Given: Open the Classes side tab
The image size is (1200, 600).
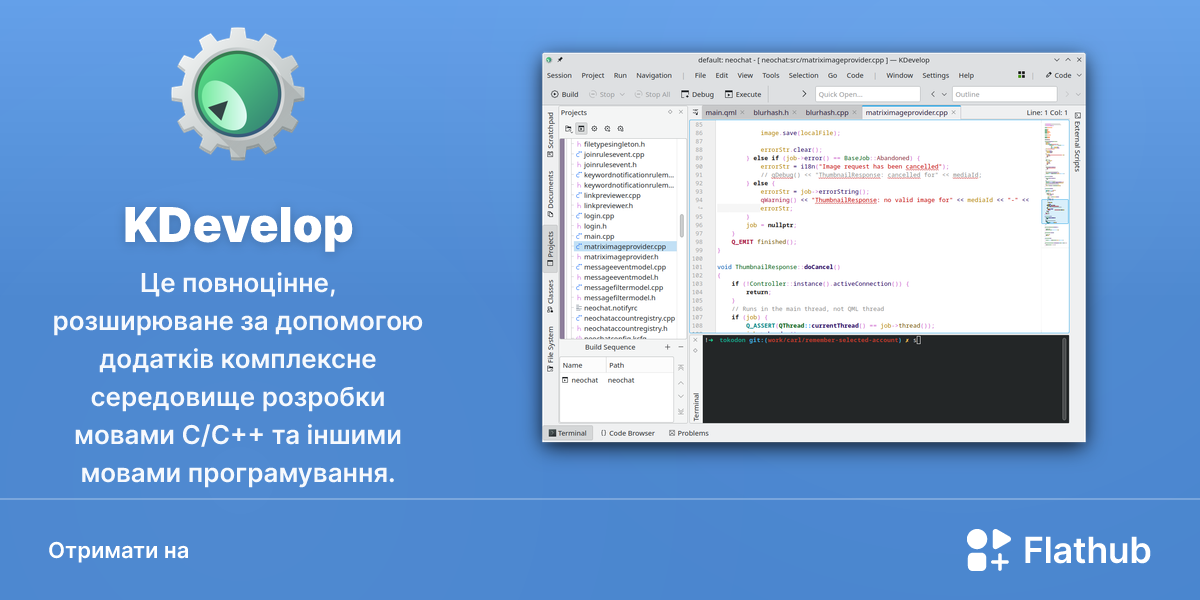Looking at the screenshot, I should click(549, 297).
